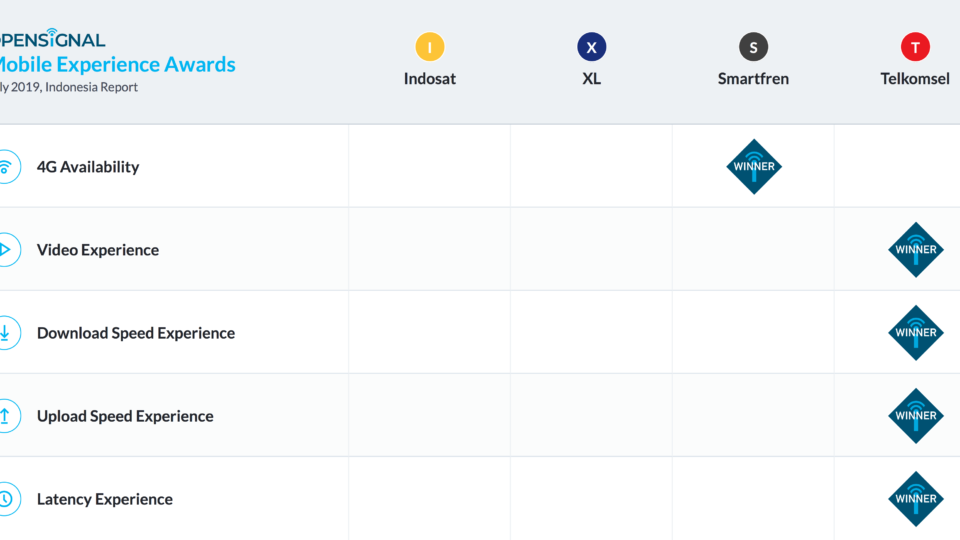Click Telkomsel's Latency Experience winner badge
Screen dimensions: 960x540
pyautogui.click(x=916, y=498)
